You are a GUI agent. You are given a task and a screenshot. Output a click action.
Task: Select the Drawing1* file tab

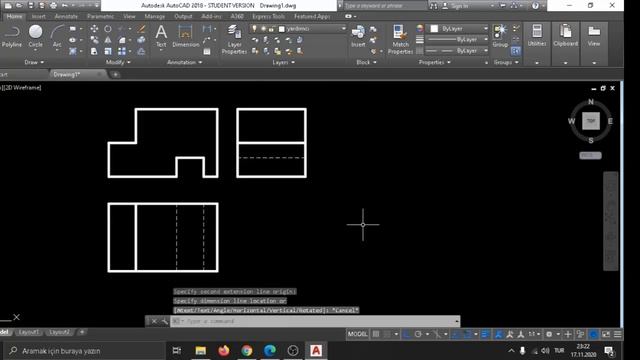pos(78,74)
